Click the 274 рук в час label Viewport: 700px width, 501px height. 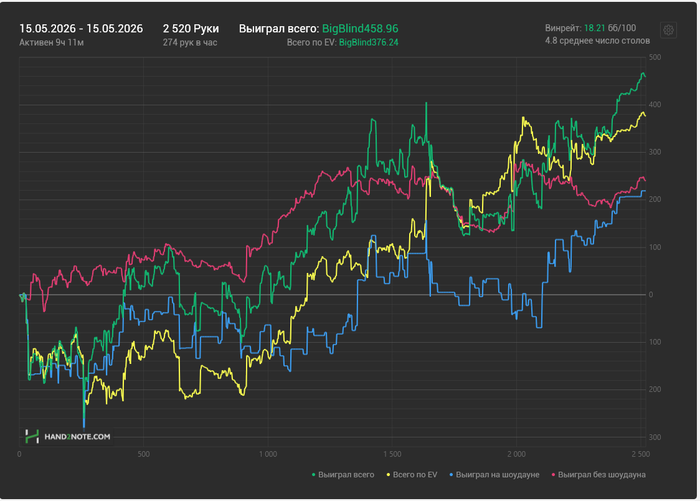[x=190, y=42]
